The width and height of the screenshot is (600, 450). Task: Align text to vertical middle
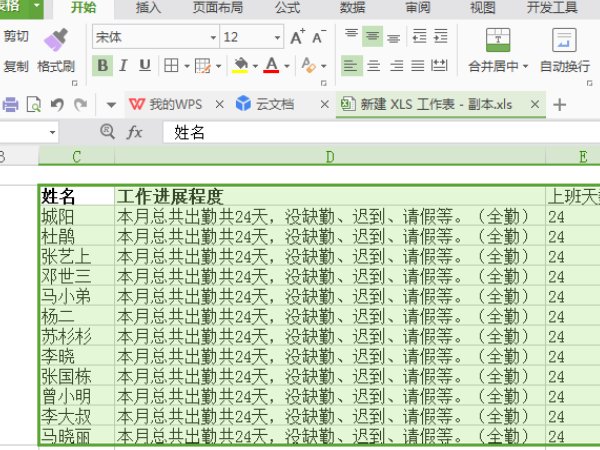372,36
